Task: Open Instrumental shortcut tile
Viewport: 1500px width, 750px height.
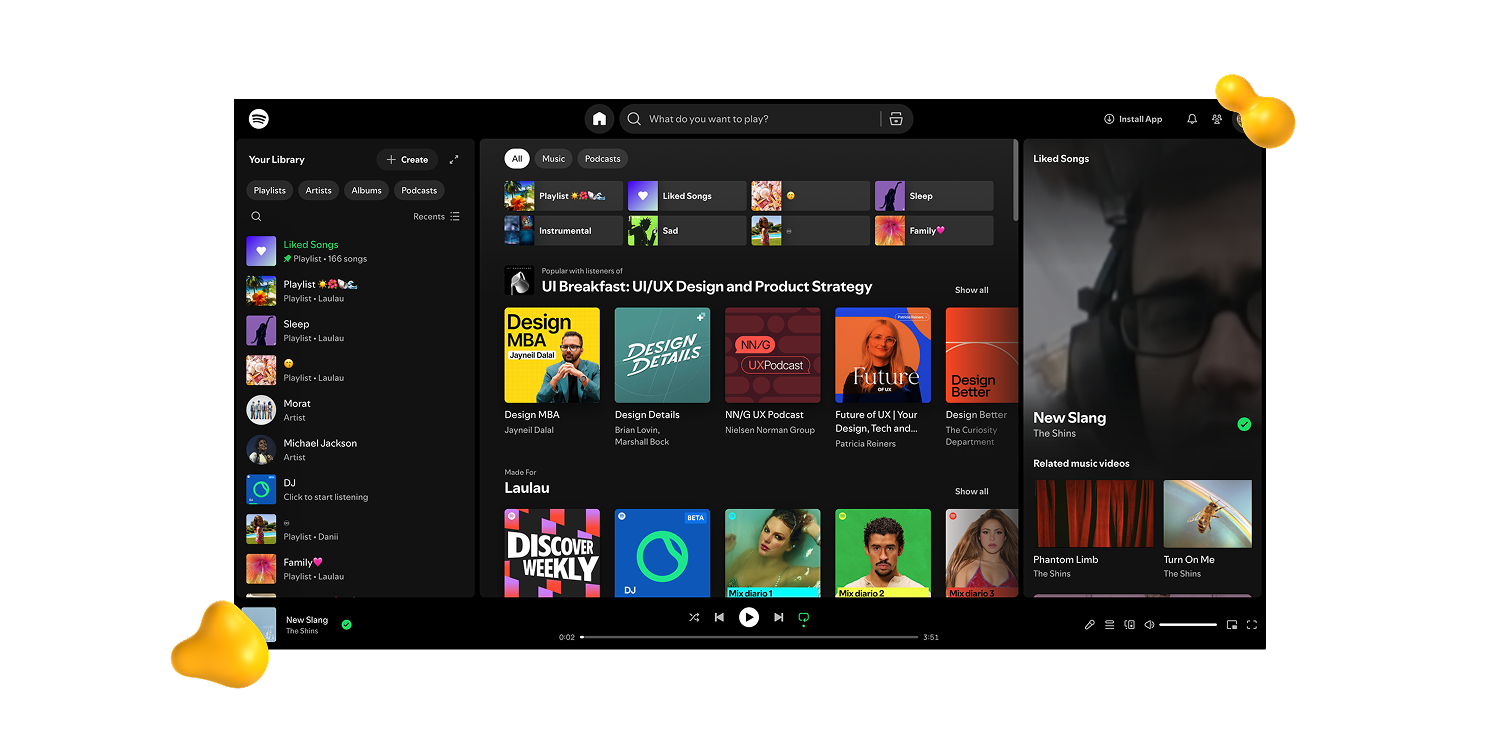Action: click(x=563, y=230)
